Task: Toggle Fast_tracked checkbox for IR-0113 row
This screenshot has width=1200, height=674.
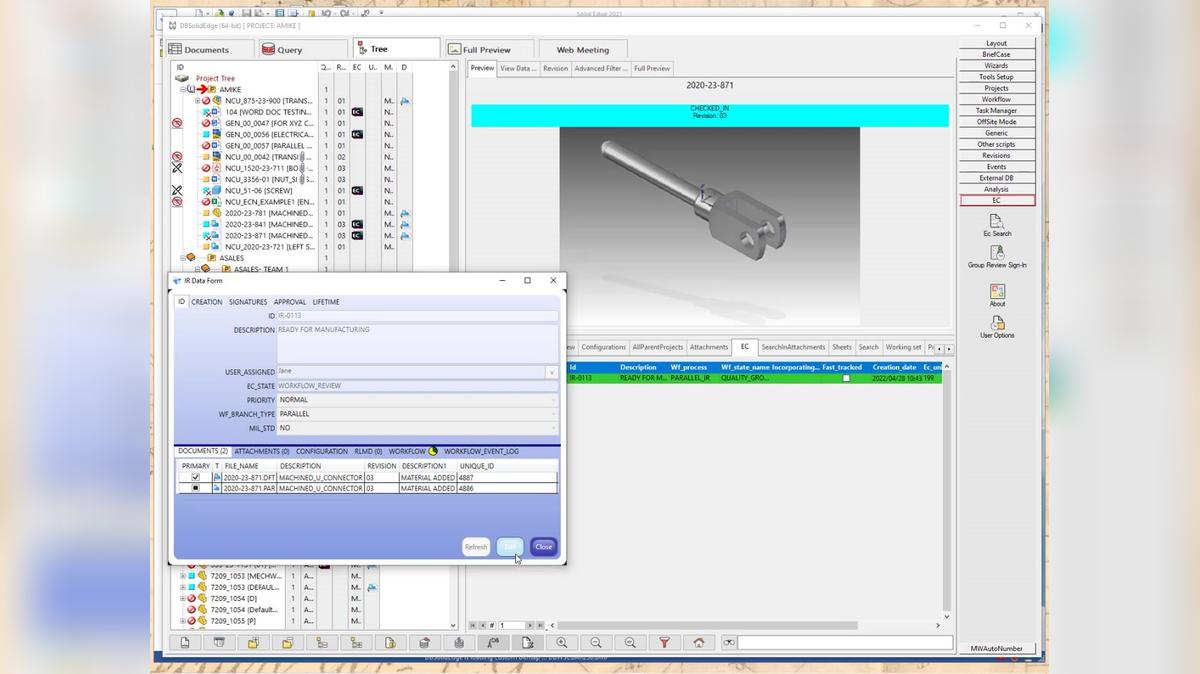Action: 846,379
